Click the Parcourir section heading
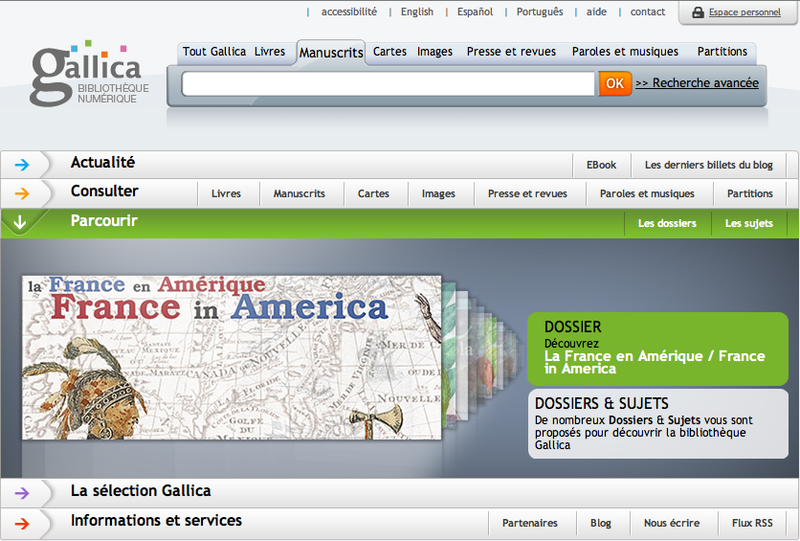 pyautogui.click(x=104, y=220)
